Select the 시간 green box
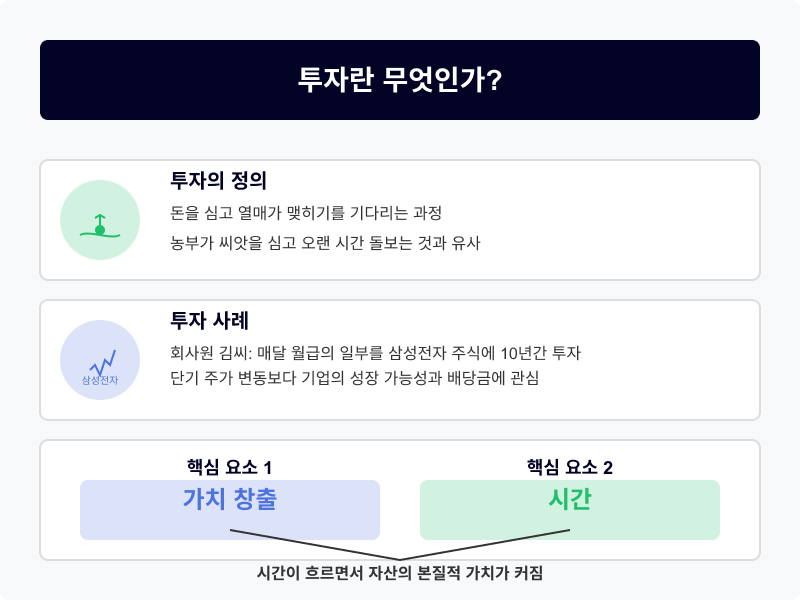800x600 pixels. point(570,510)
